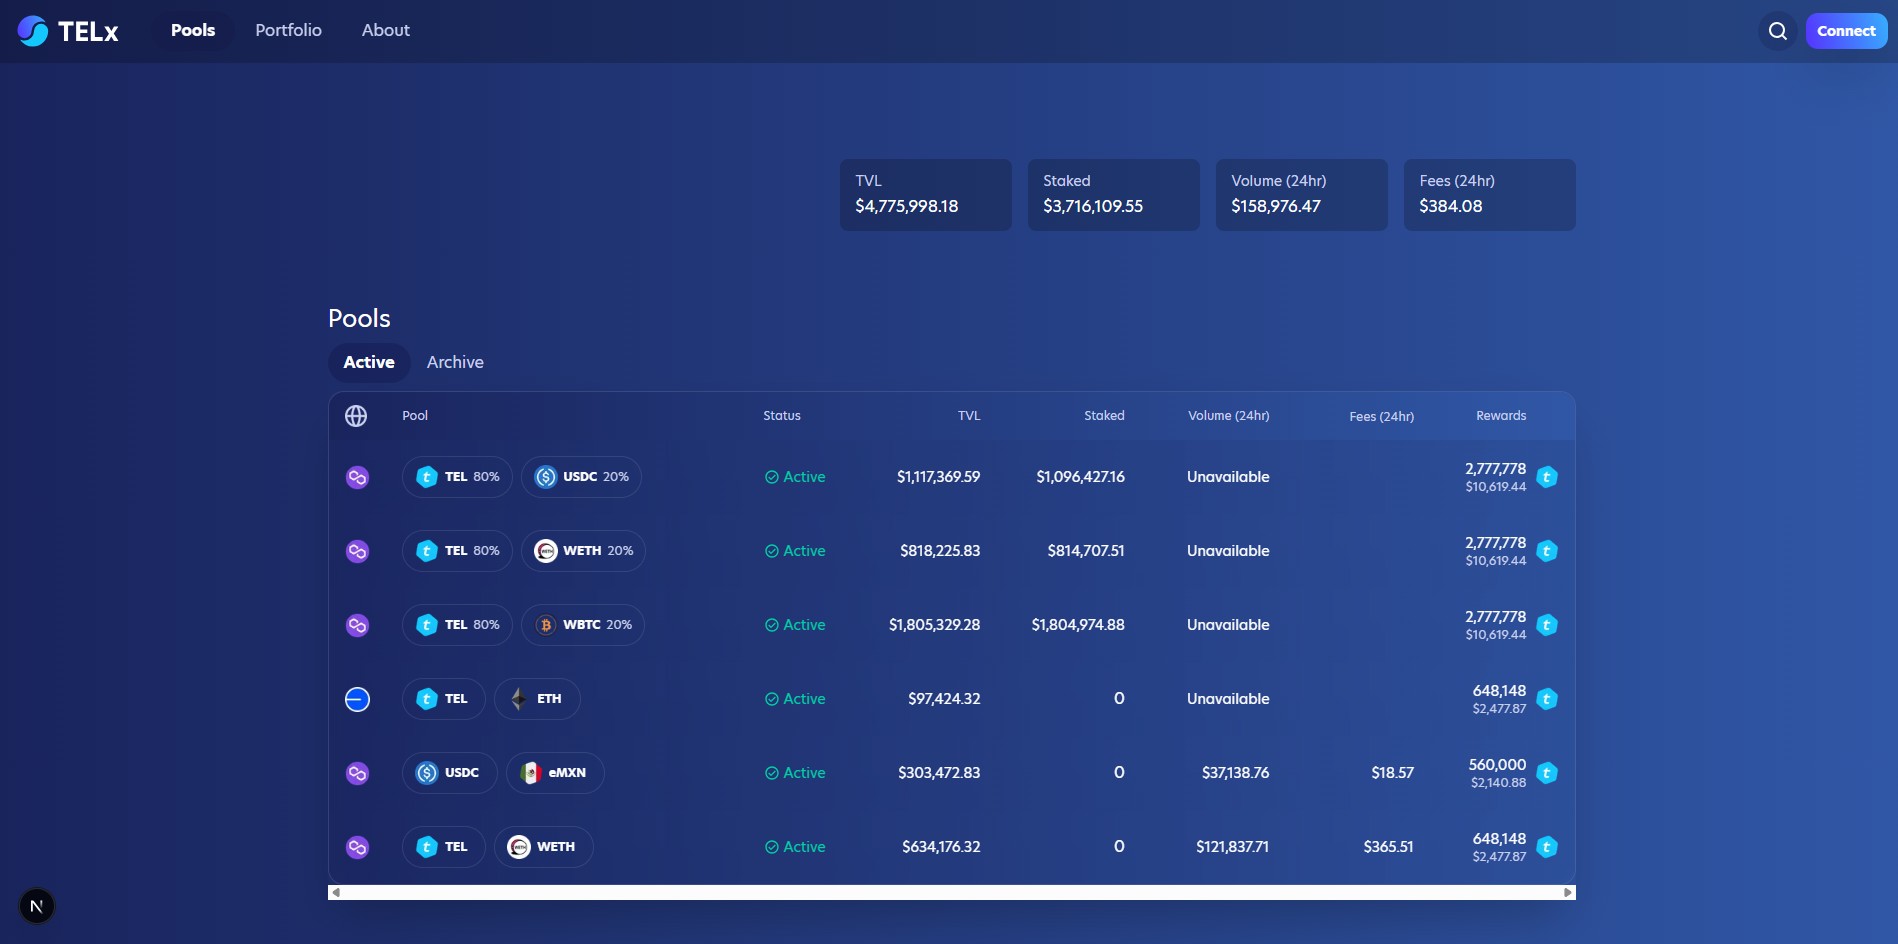Sort by the Volume (24hr) column header
The height and width of the screenshot is (944, 1898).
(1228, 416)
